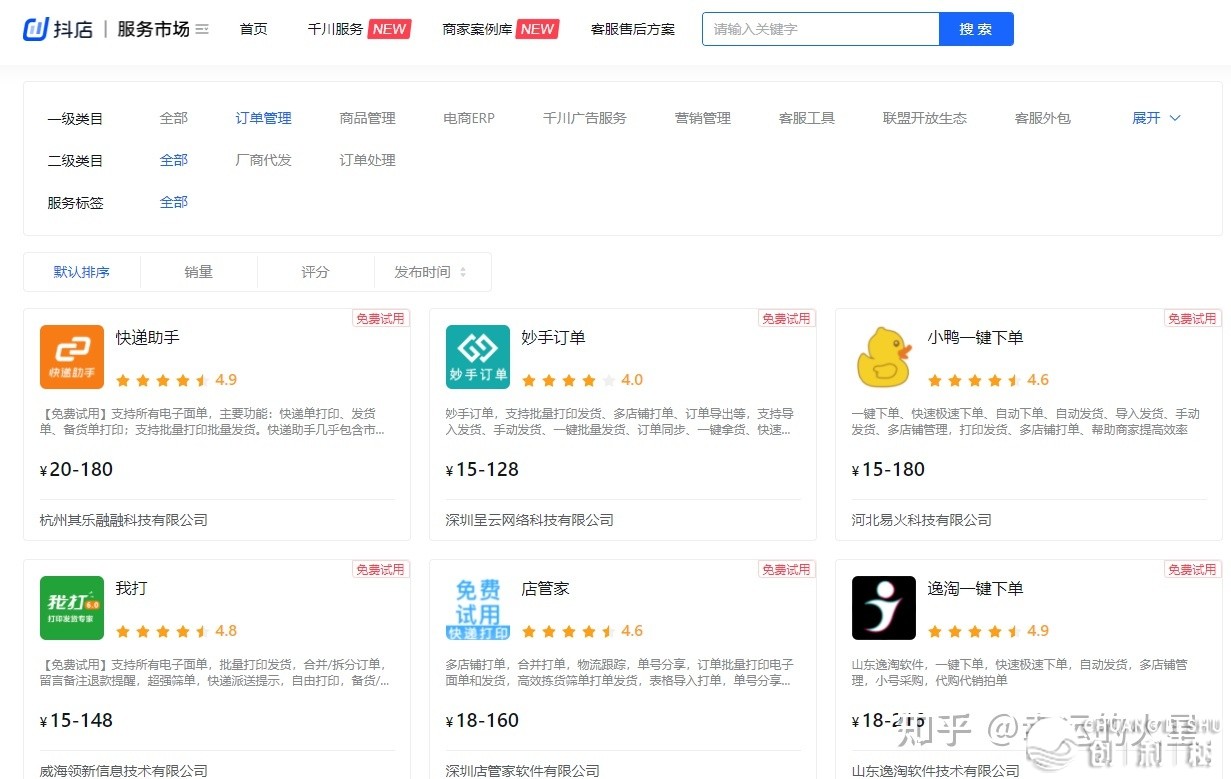The width and height of the screenshot is (1231, 779).
Task: Open the 我打 title link
Action: [x=132, y=589]
